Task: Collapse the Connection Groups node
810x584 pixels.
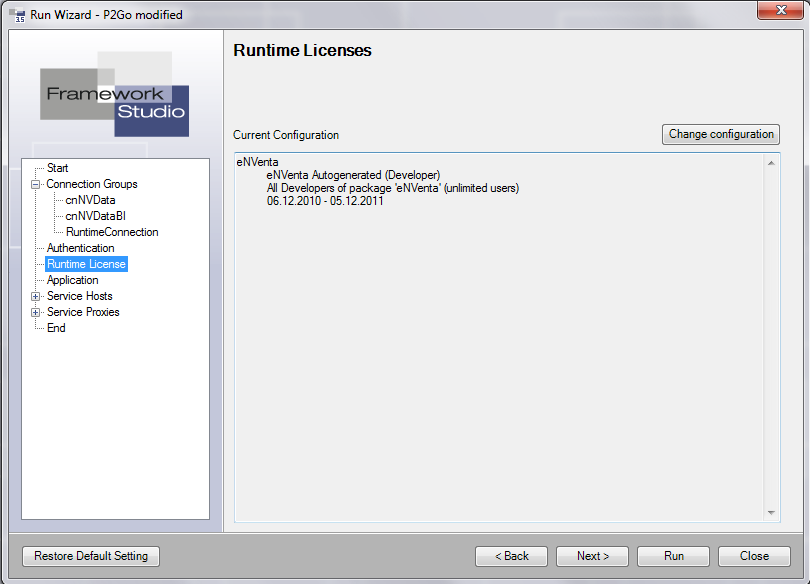Action: (x=35, y=184)
